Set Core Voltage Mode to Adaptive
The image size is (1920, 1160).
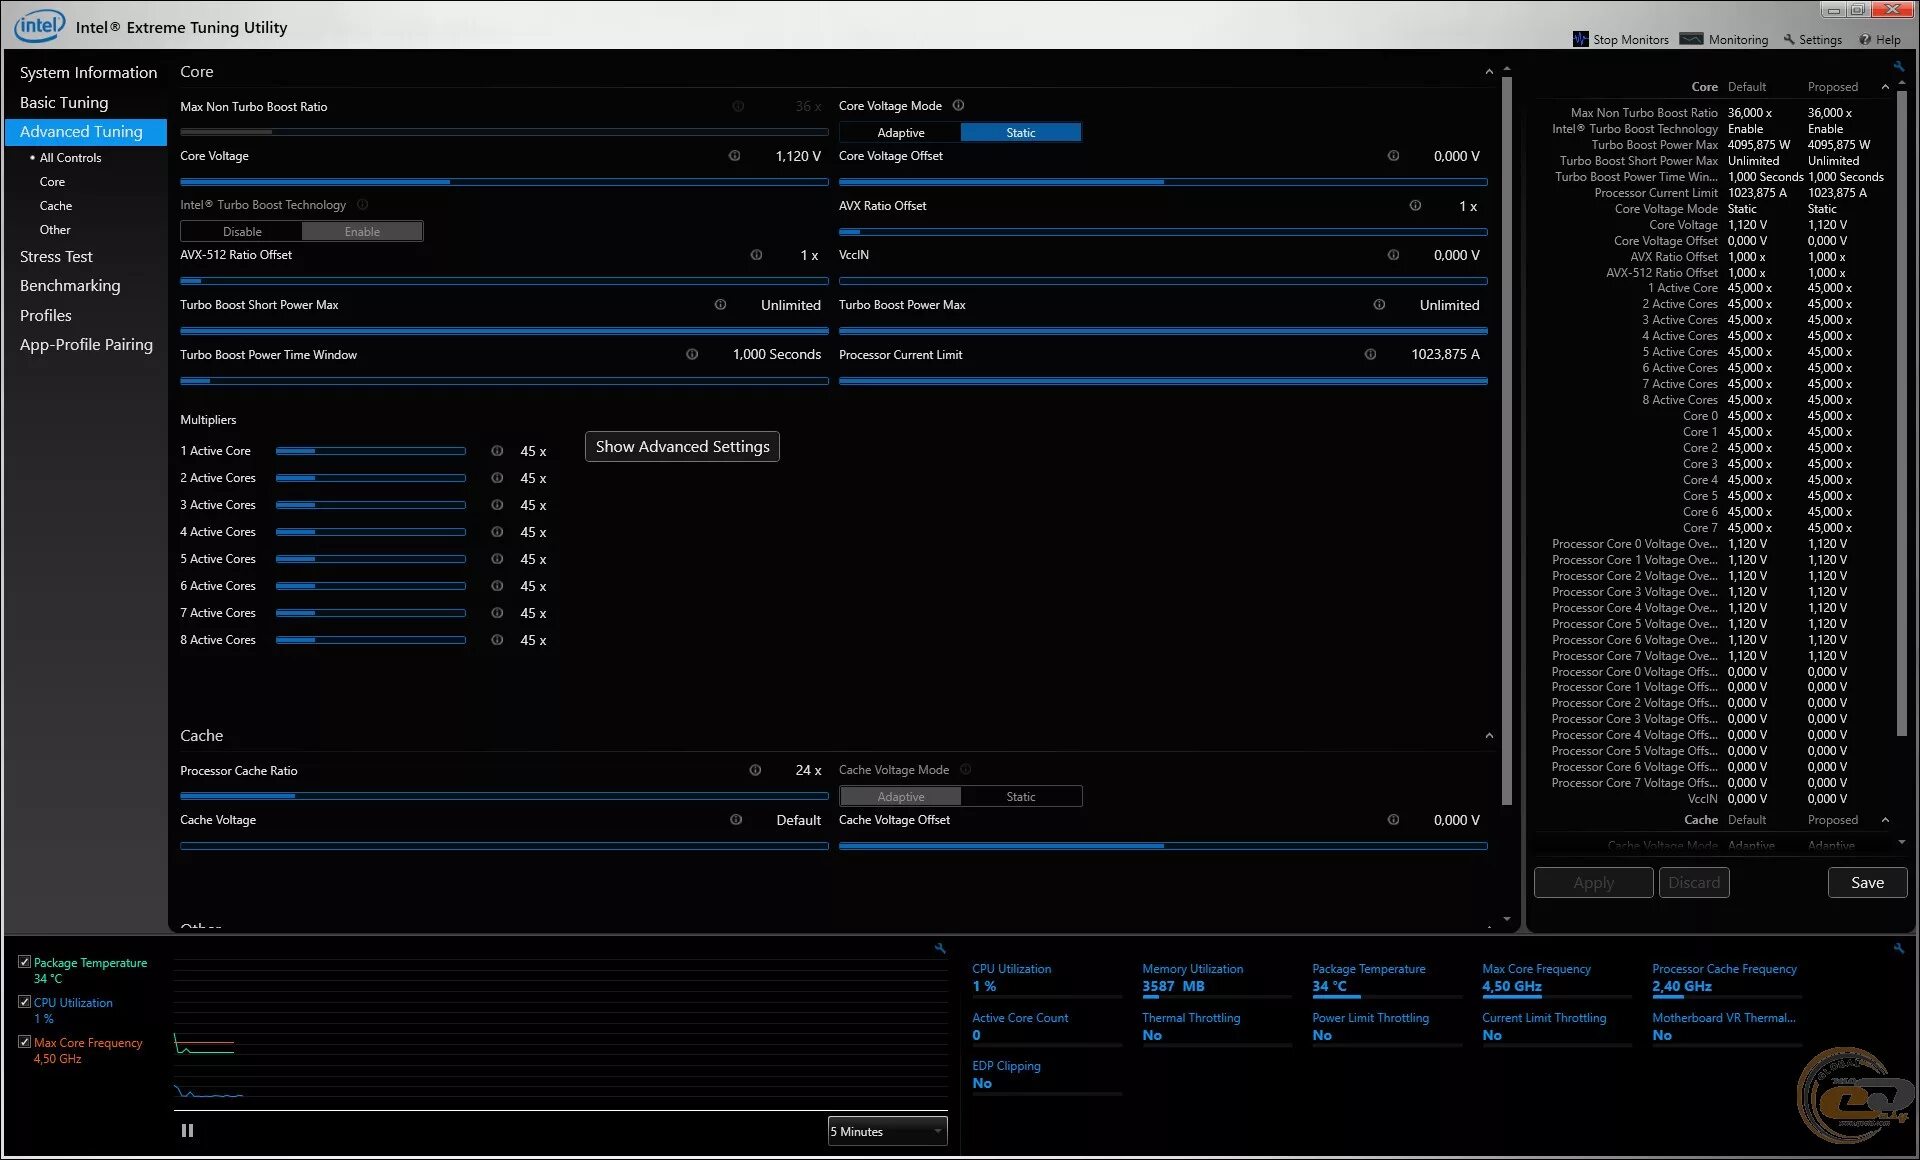tap(900, 133)
